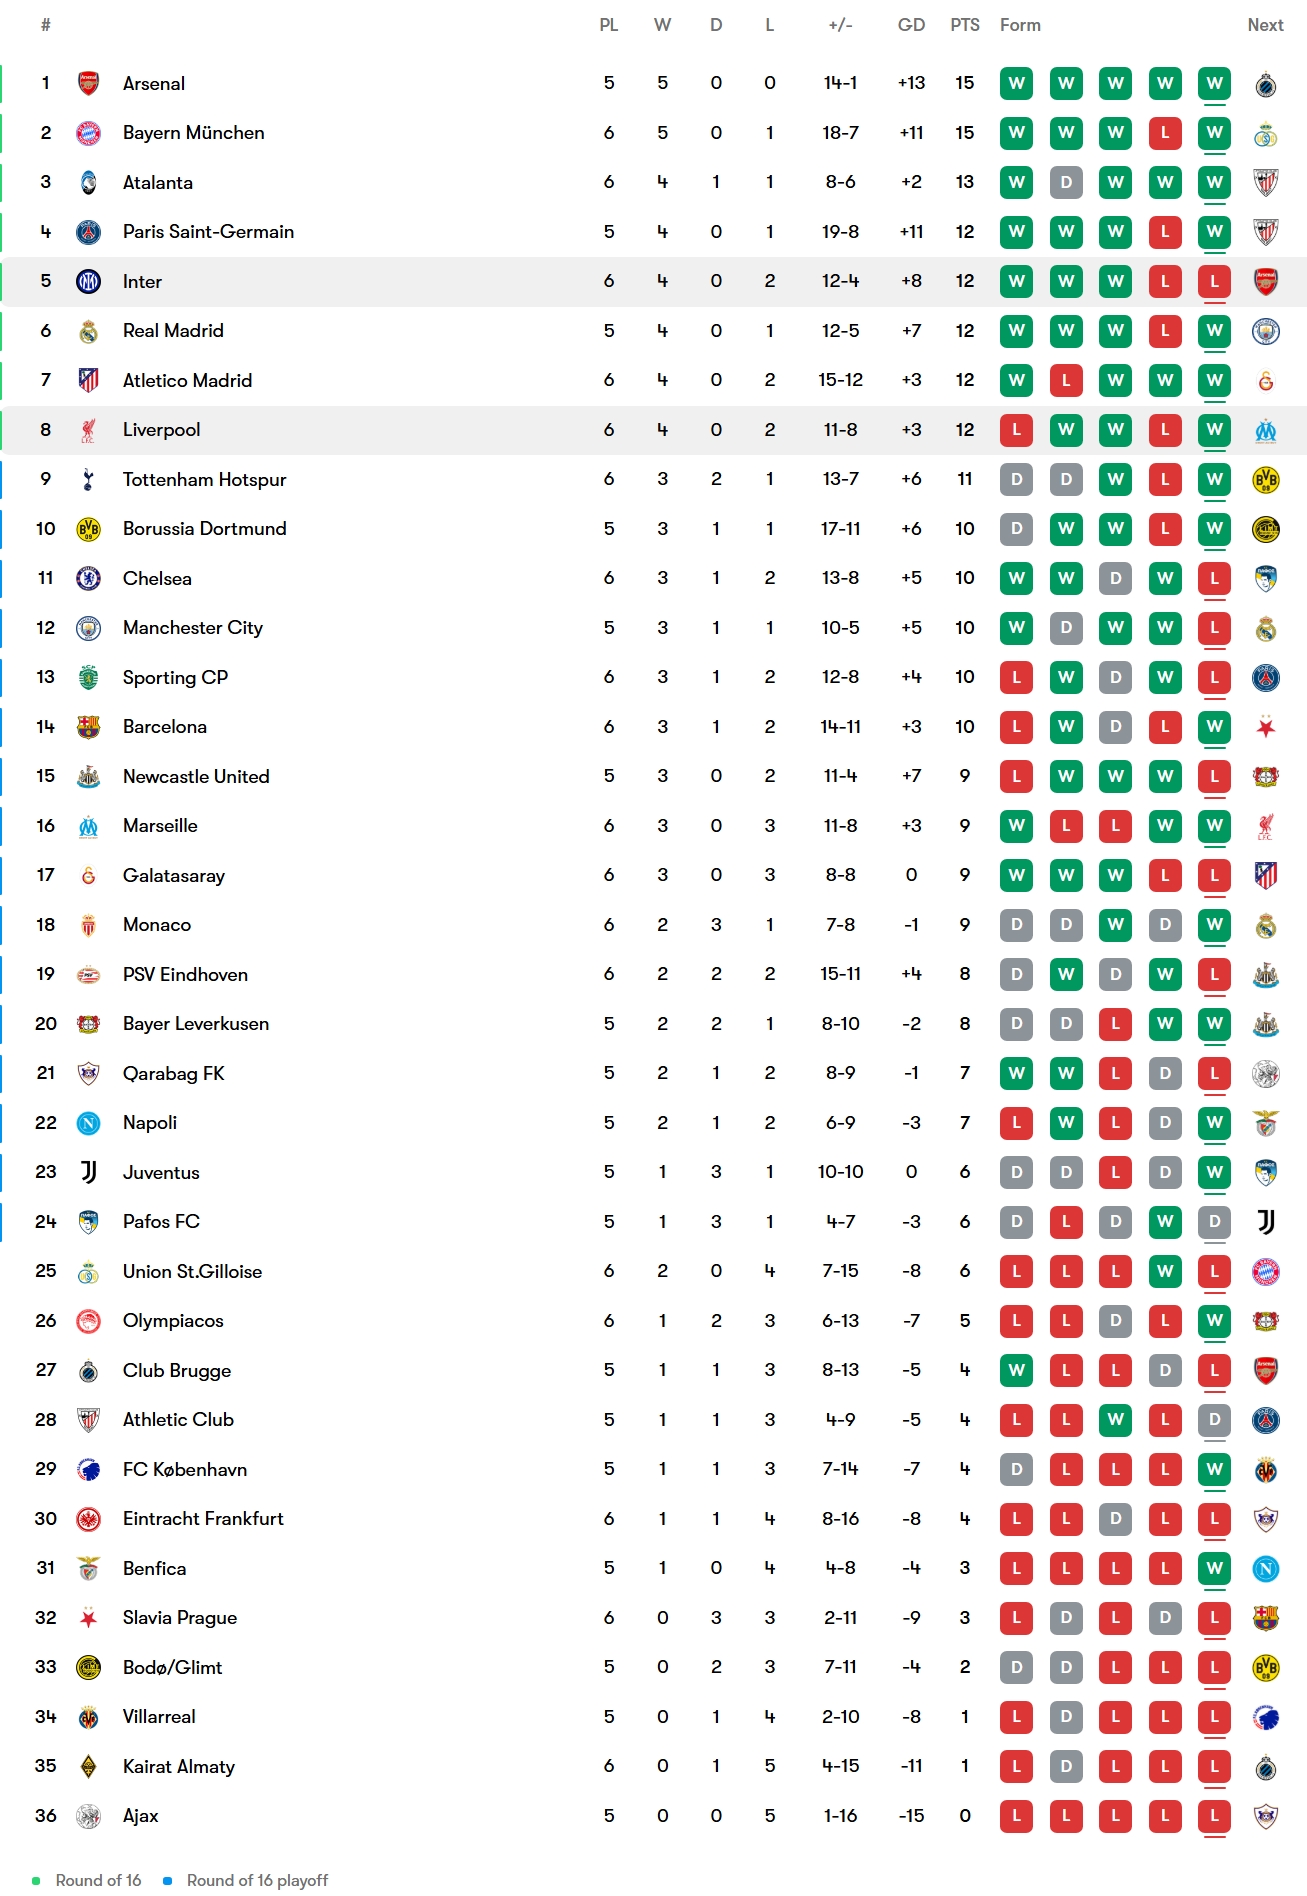Sort the table by the PTS column header
The image size is (1307, 1896).
[x=964, y=25]
